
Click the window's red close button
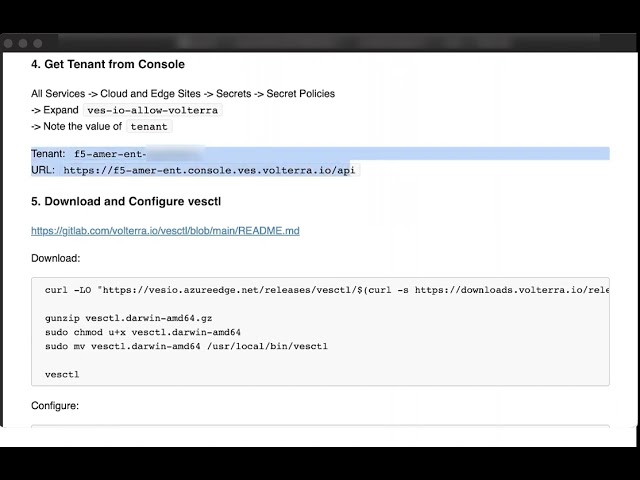8,43
